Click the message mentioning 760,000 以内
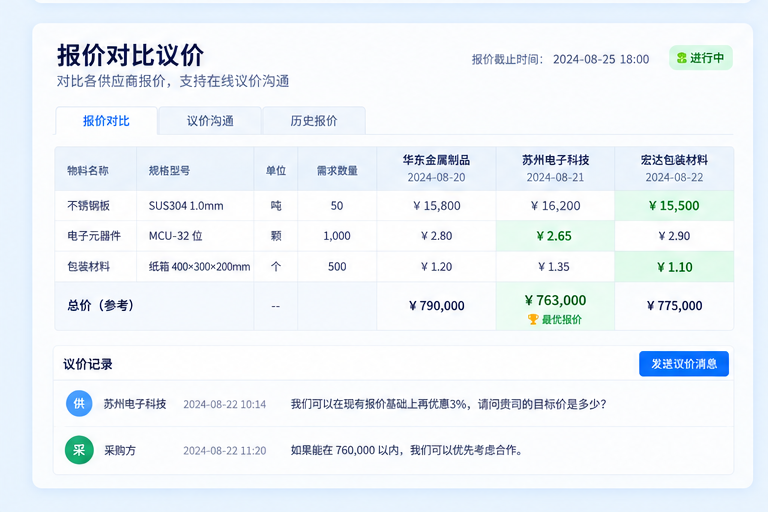 tap(407, 450)
